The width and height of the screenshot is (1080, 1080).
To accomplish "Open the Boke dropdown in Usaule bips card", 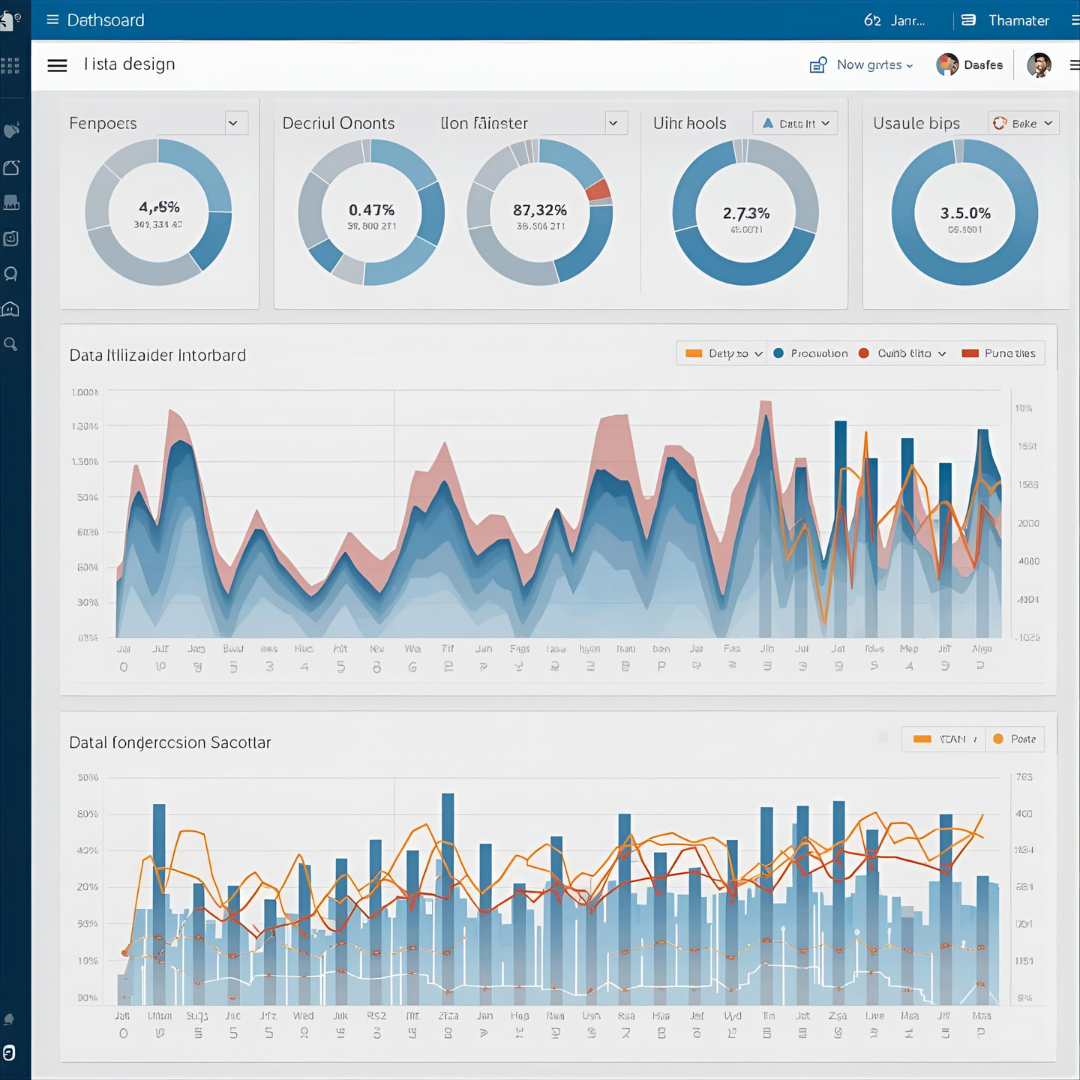I will click(x=1023, y=123).
